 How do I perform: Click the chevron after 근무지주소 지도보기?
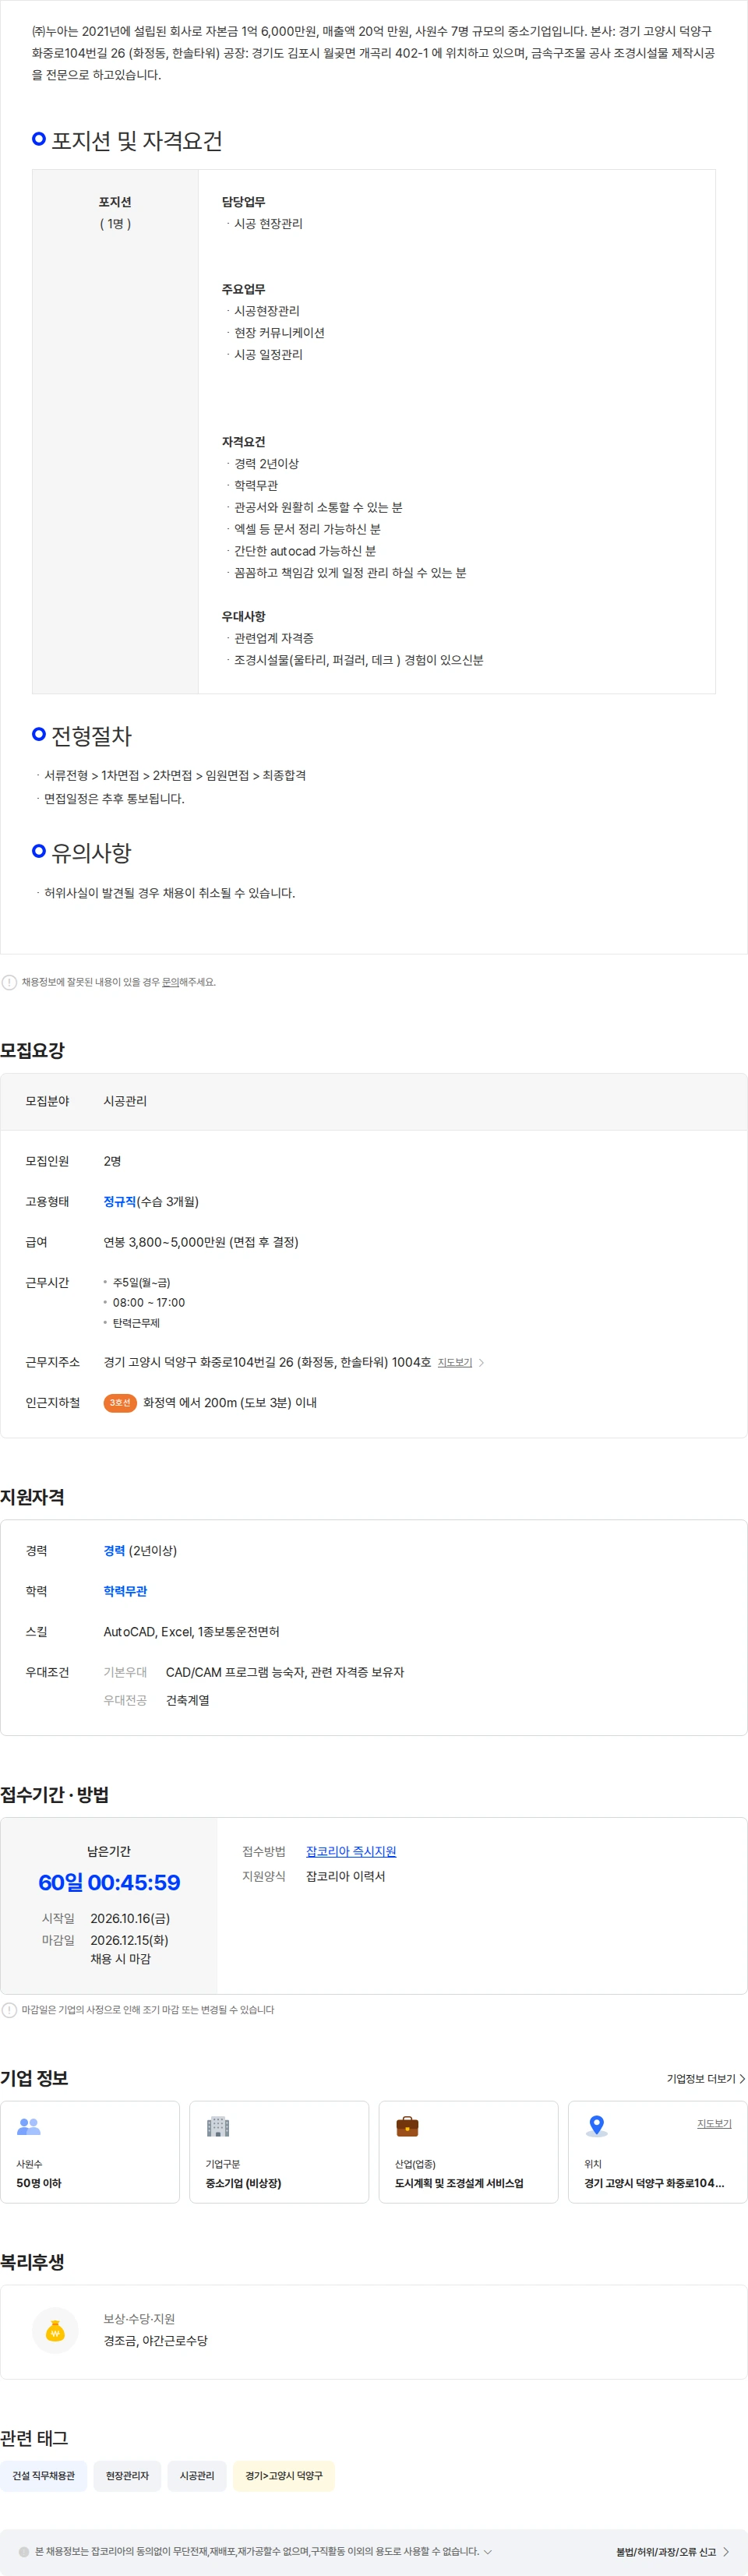tap(481, 1362)
